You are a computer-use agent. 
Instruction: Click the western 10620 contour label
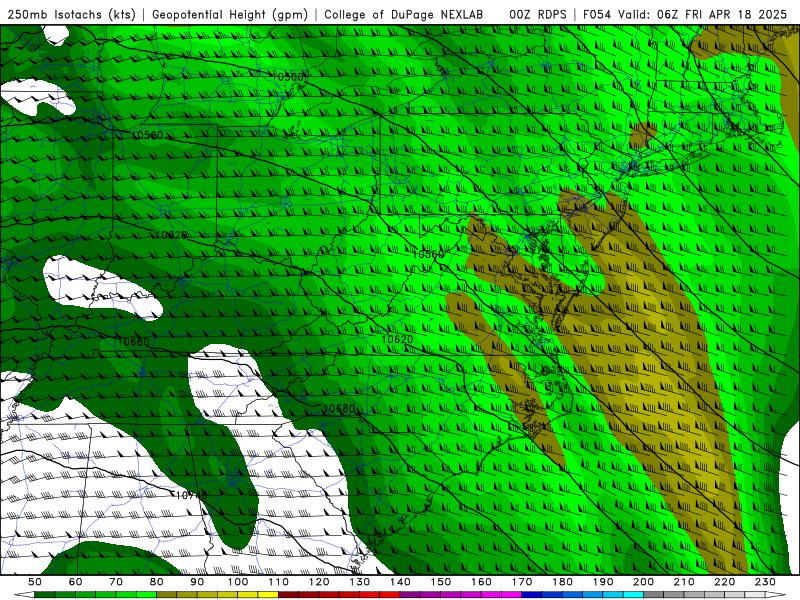pos(171,235)
